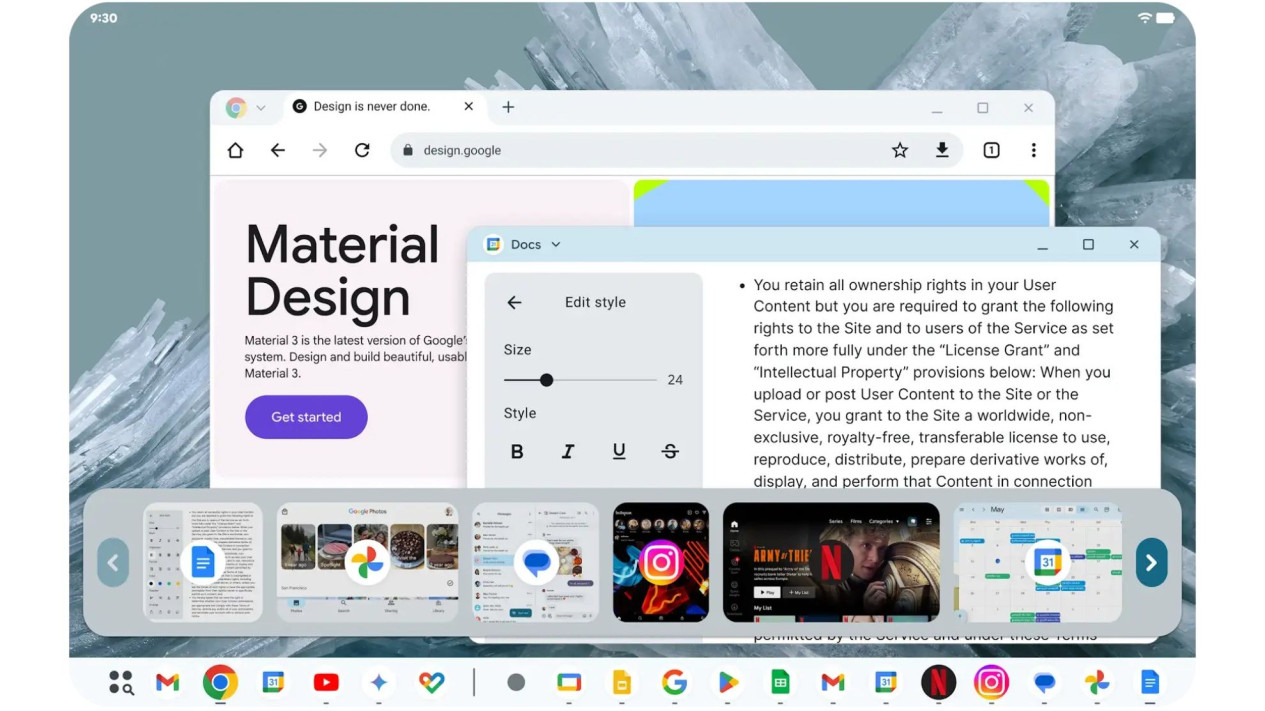Launch the Play Store from the taskbar
1265x711 pixels.
[728, 683]
